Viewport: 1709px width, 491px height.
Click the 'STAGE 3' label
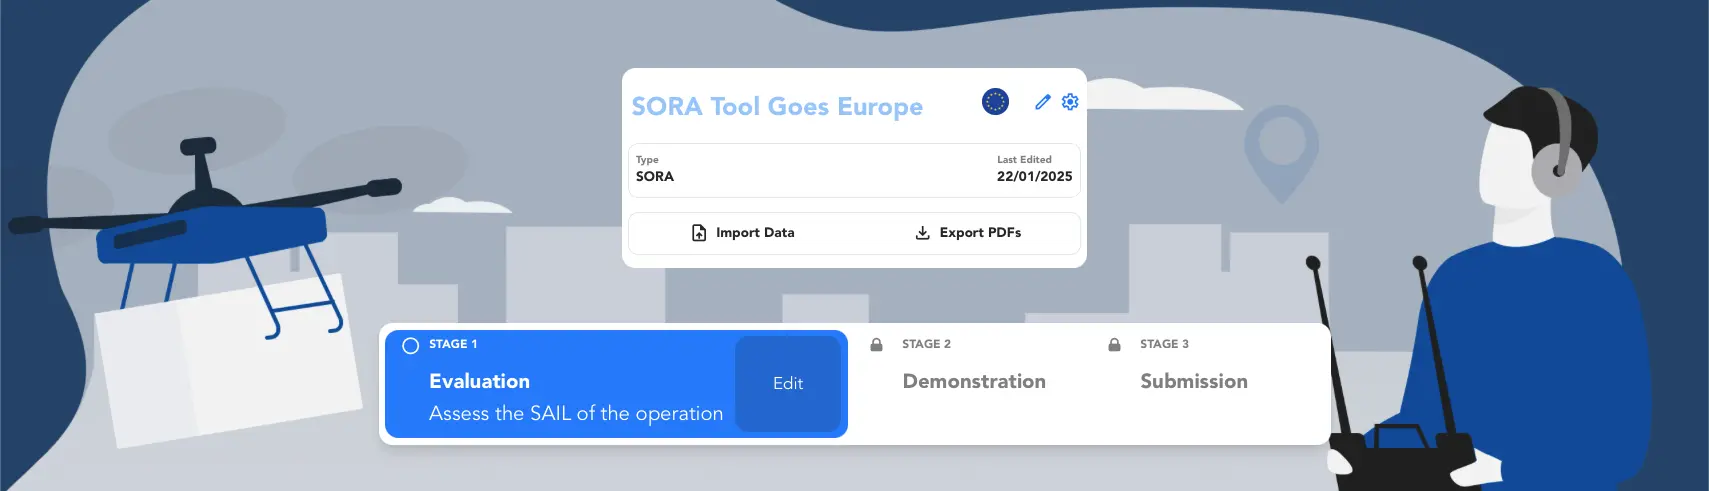1164,344
